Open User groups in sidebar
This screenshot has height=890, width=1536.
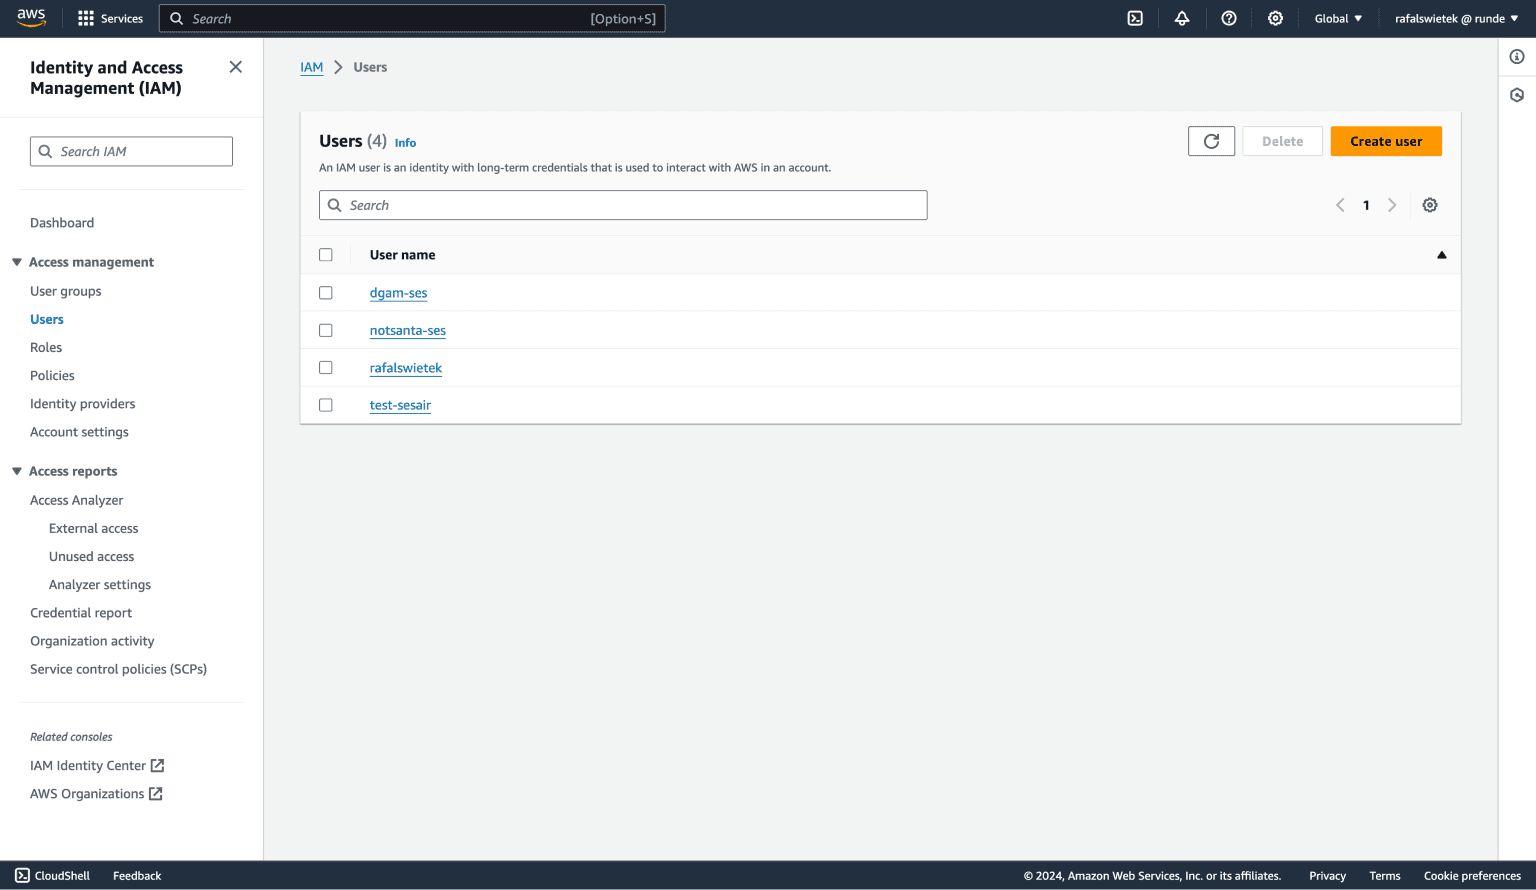point(66,291)
